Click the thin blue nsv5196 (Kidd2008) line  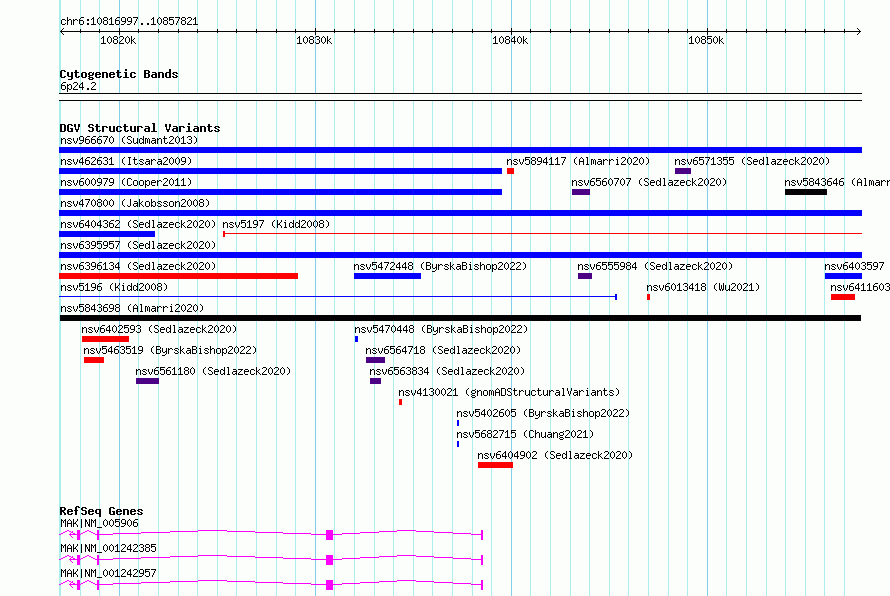[x=338, y=296]
